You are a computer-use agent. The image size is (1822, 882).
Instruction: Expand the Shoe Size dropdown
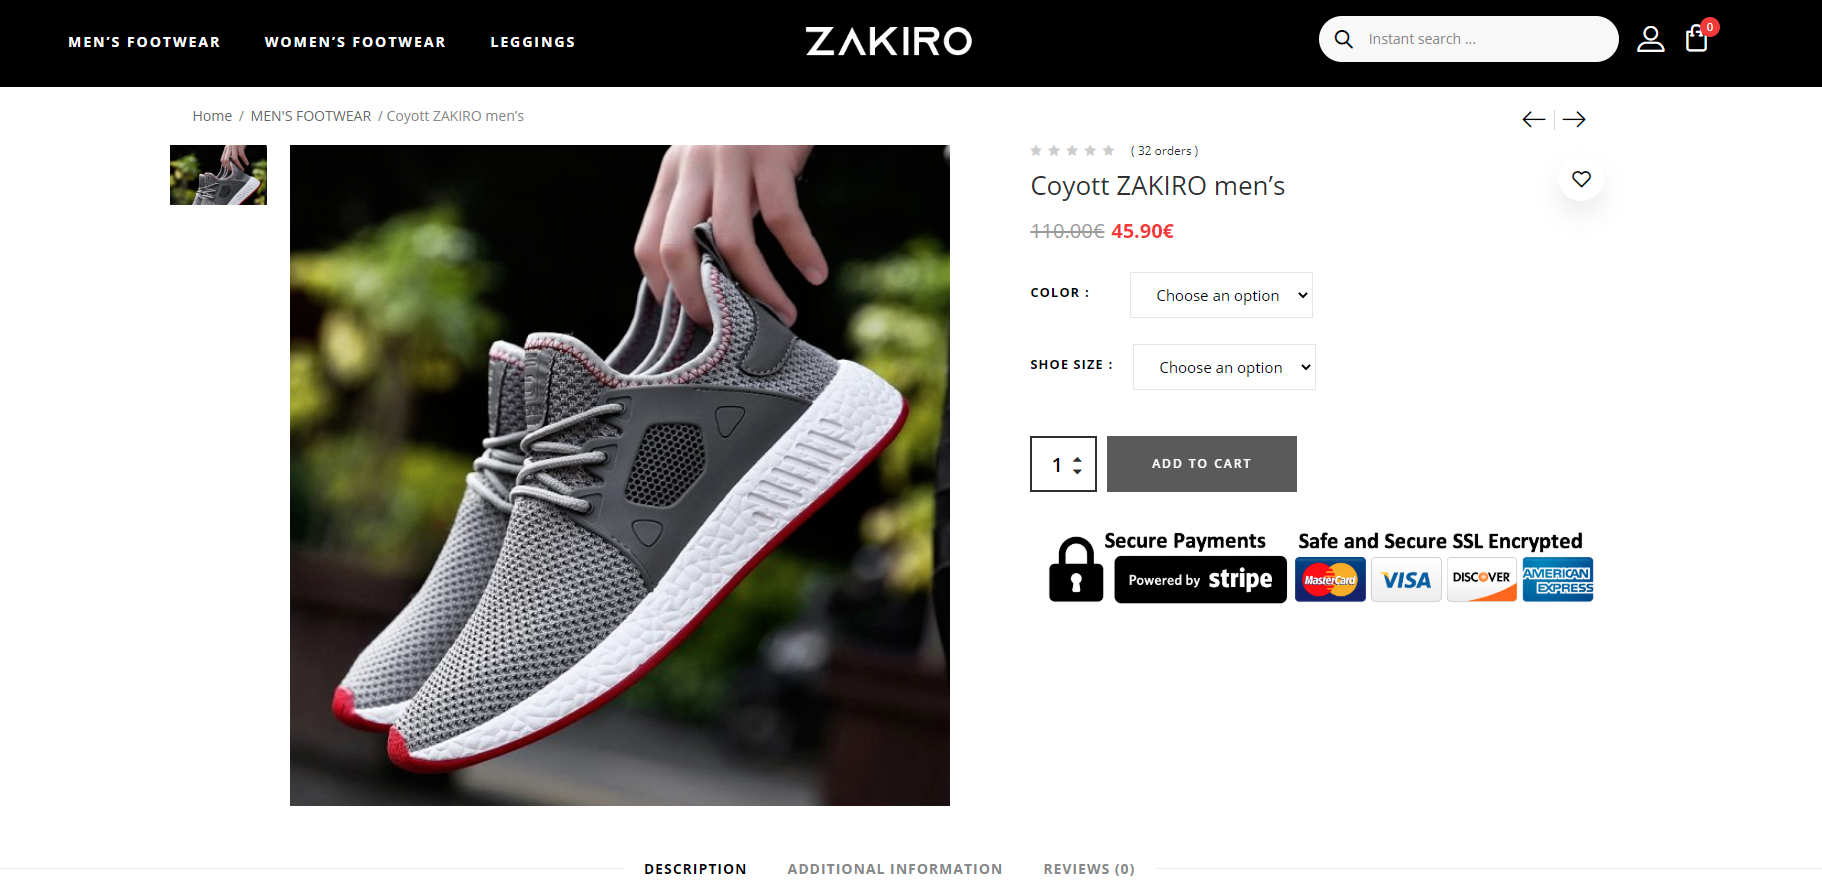(1224, 367)
